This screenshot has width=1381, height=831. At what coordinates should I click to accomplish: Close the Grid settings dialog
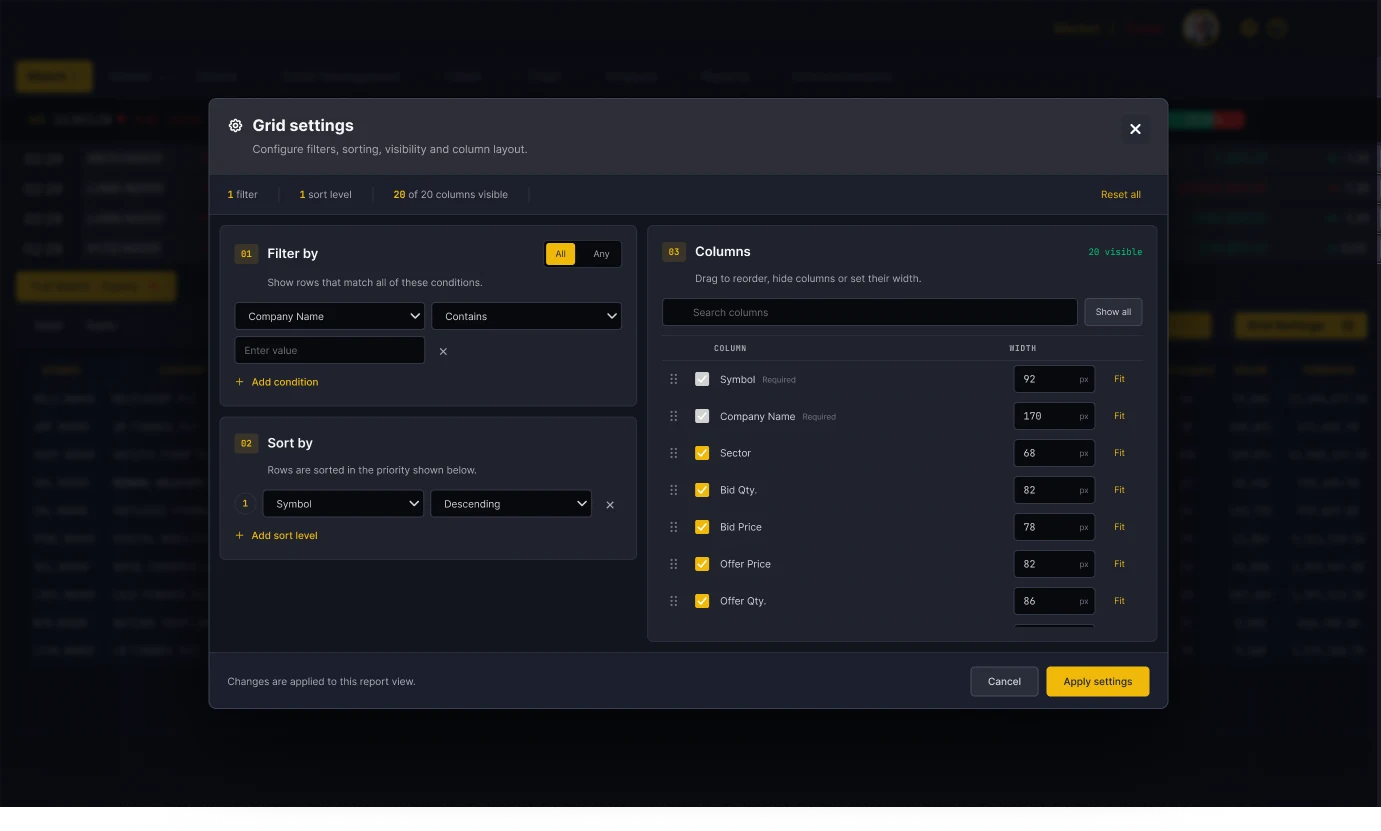tap(1135, 129)
